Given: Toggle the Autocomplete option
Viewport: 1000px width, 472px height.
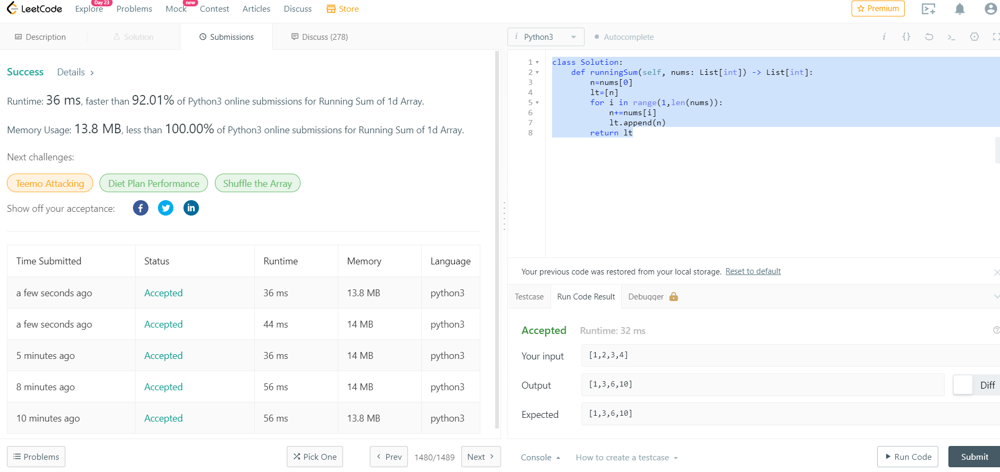Looking at the screenshot, I should 624,37.
